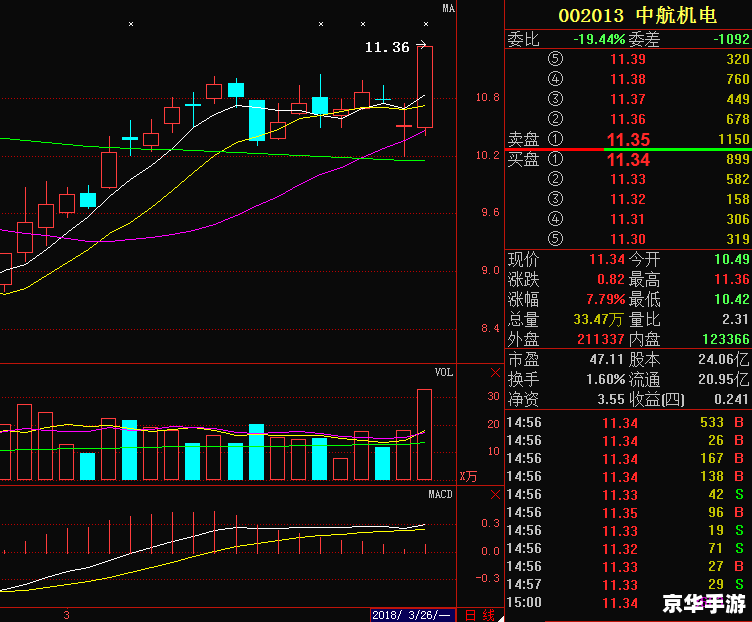
Task: Click the buy level 1 volume 899
Action: [738, 159]
